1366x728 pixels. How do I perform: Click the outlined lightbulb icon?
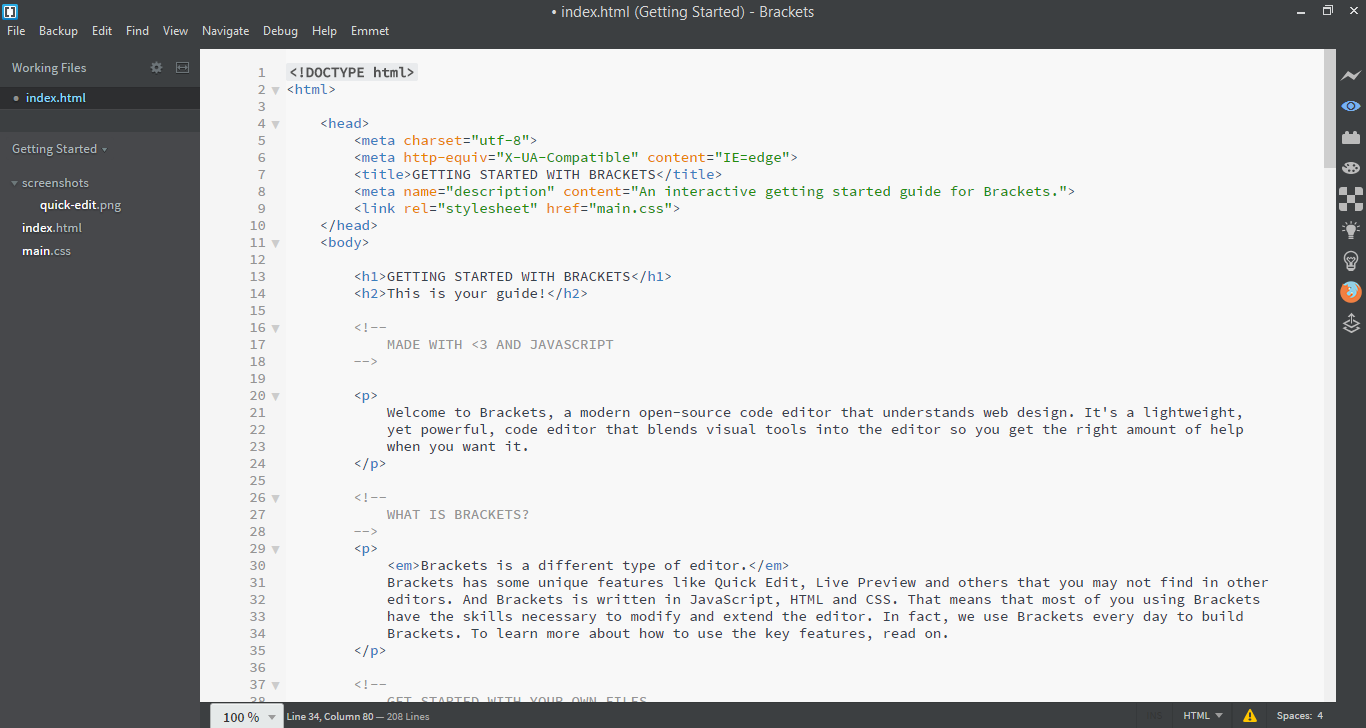point(1351,261)
